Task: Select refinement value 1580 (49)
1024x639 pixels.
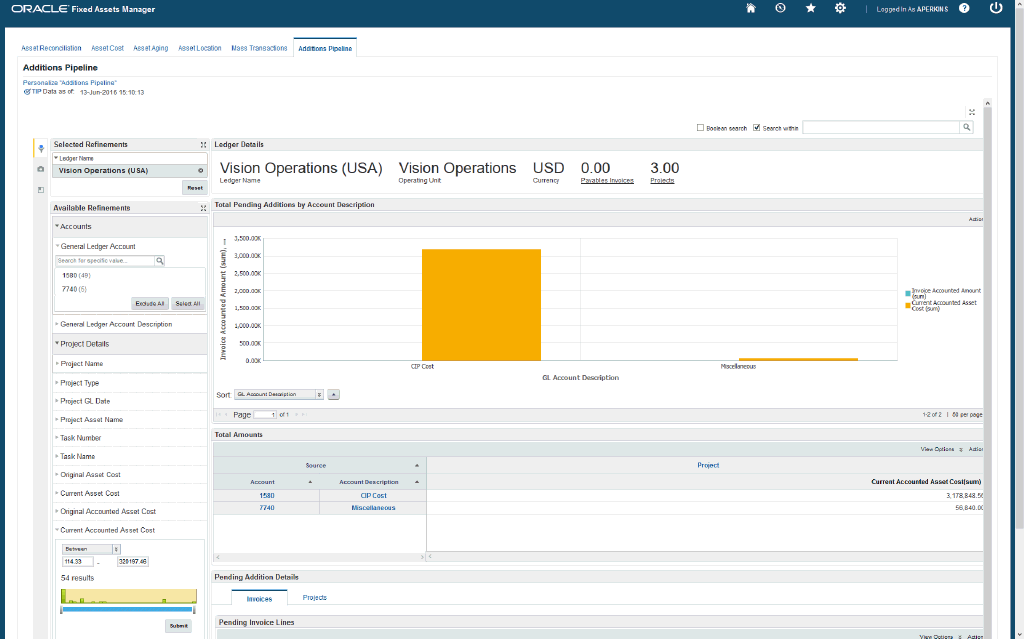Action: pyautogui.click(x=76, y=276)
